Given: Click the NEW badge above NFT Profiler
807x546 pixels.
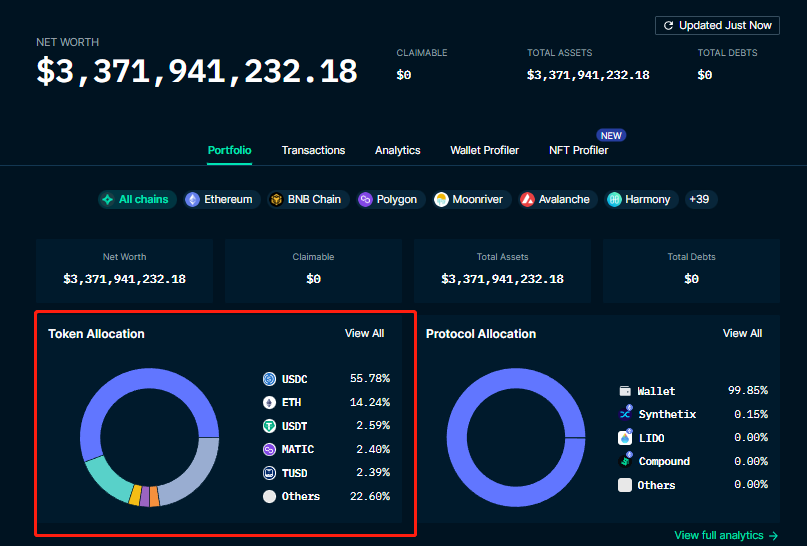Looking at the screenshot, I should pos(611,135).
